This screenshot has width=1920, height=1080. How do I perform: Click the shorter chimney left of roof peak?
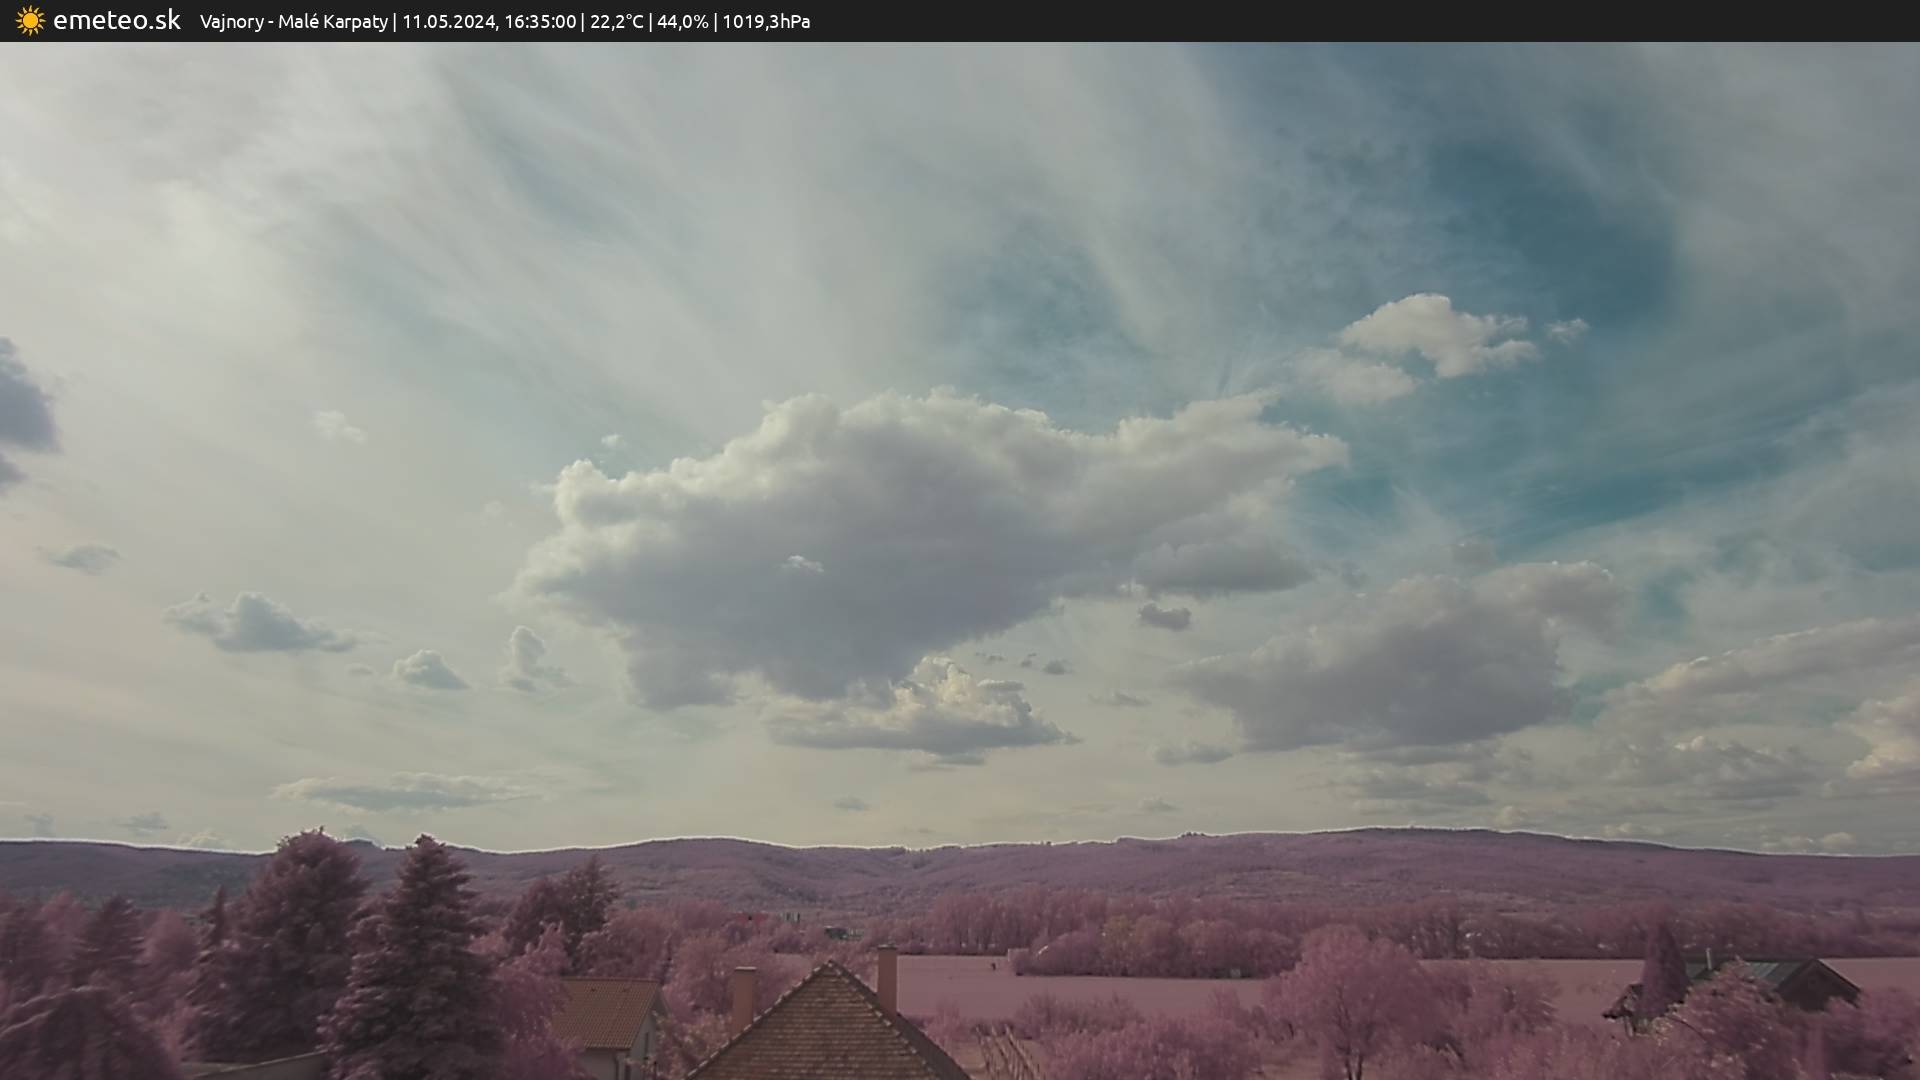tap(743, 995)
